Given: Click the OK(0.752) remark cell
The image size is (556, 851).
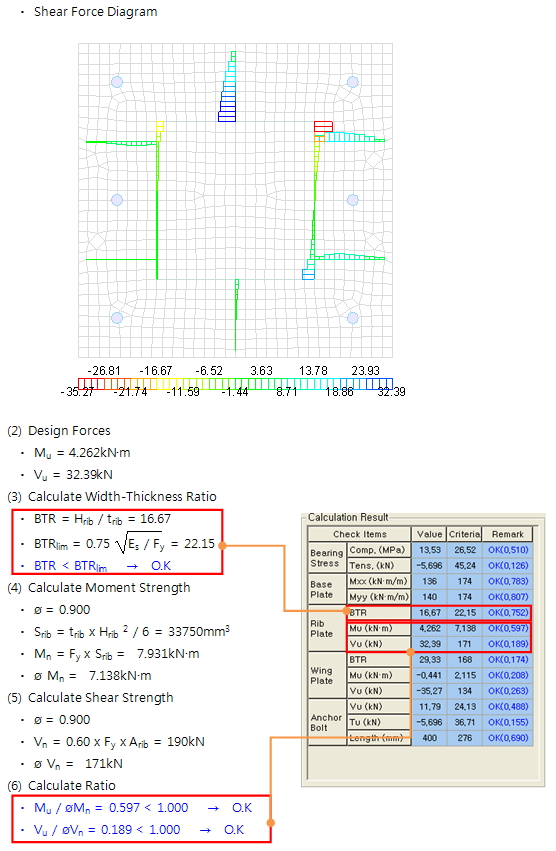Looking at the screenshot, I should point(508,613).
